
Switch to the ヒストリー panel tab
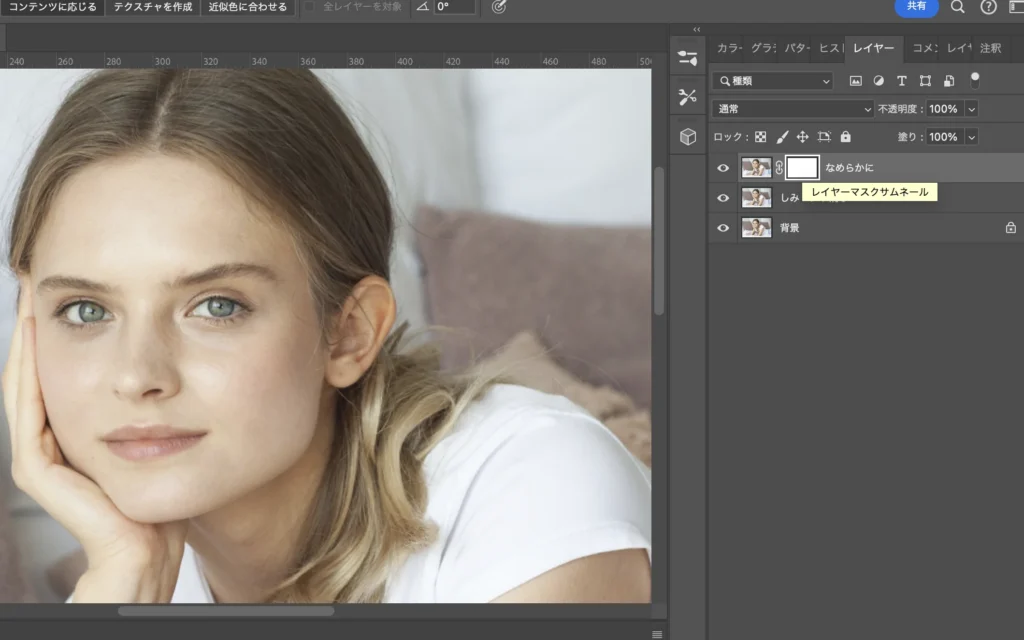tap(828, 48)
